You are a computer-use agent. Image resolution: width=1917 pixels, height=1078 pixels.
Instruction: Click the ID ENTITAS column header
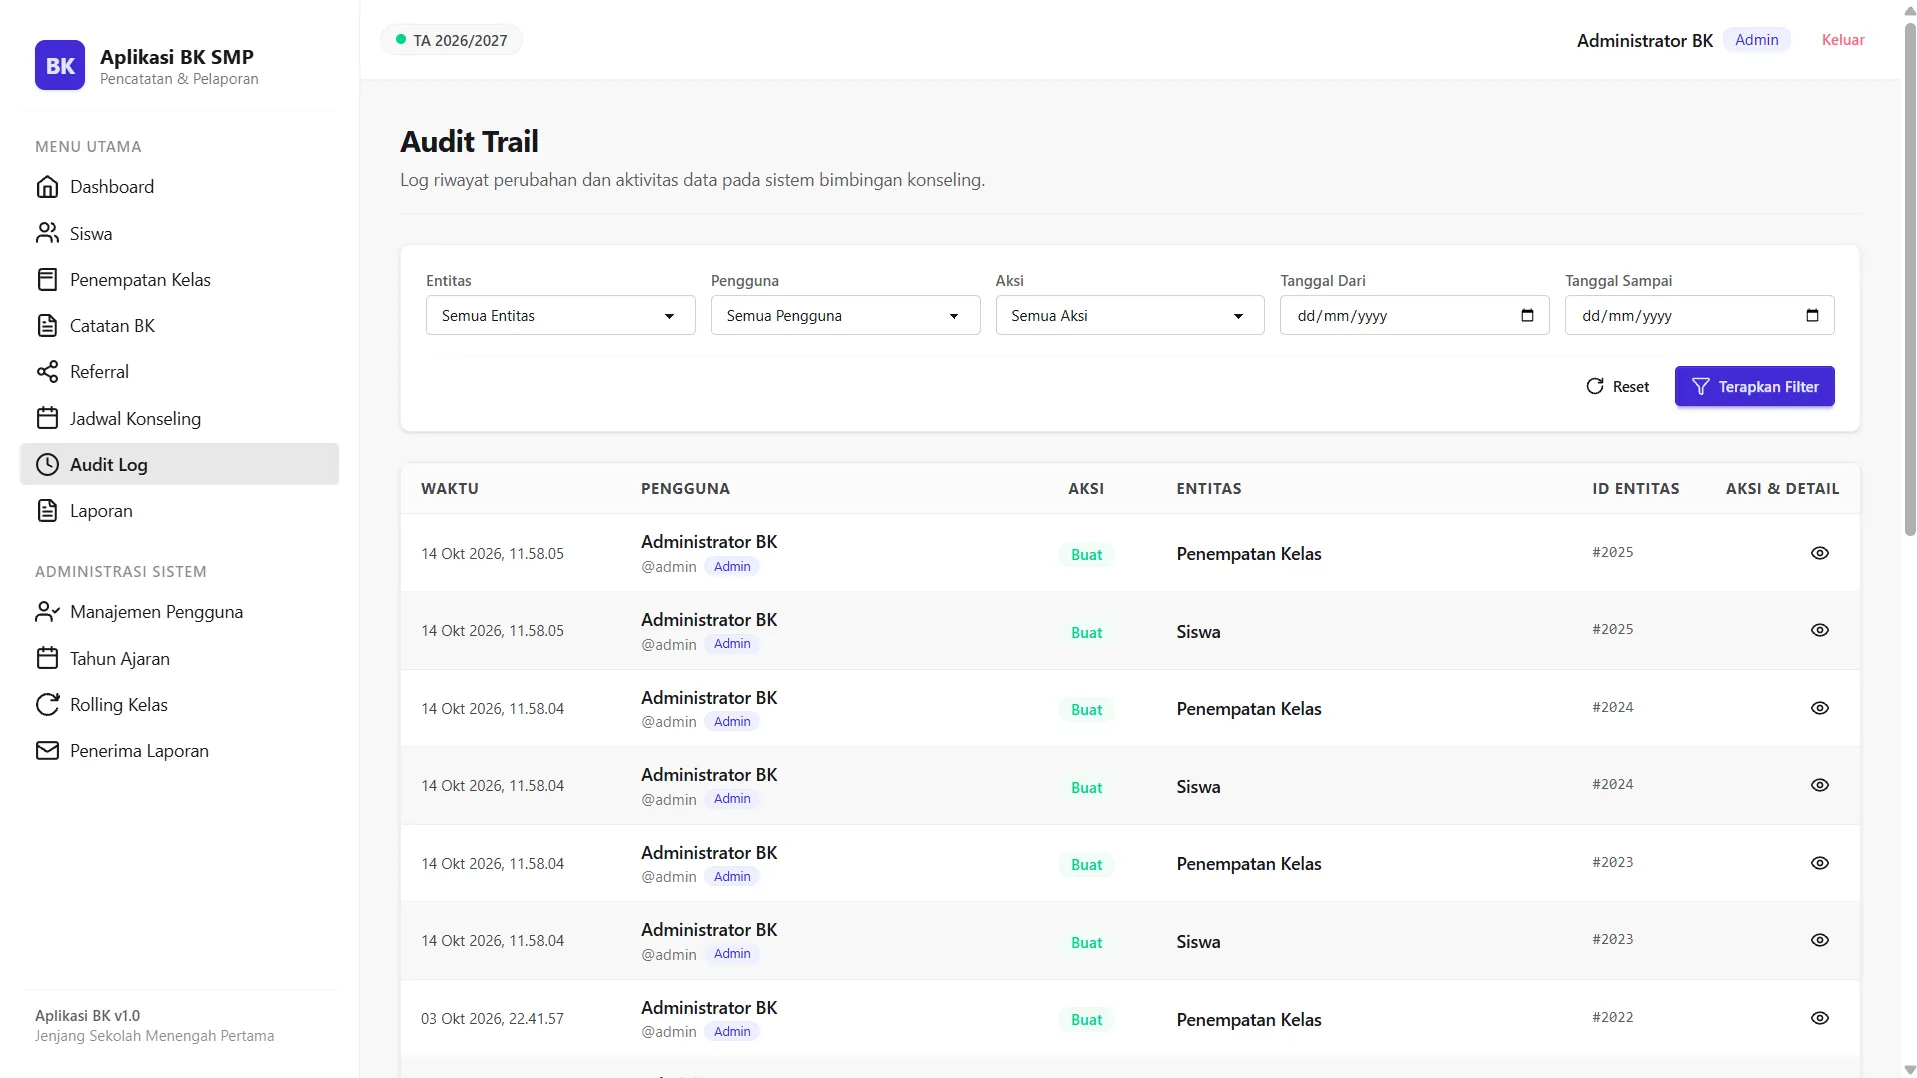[x=1635, y=489]
